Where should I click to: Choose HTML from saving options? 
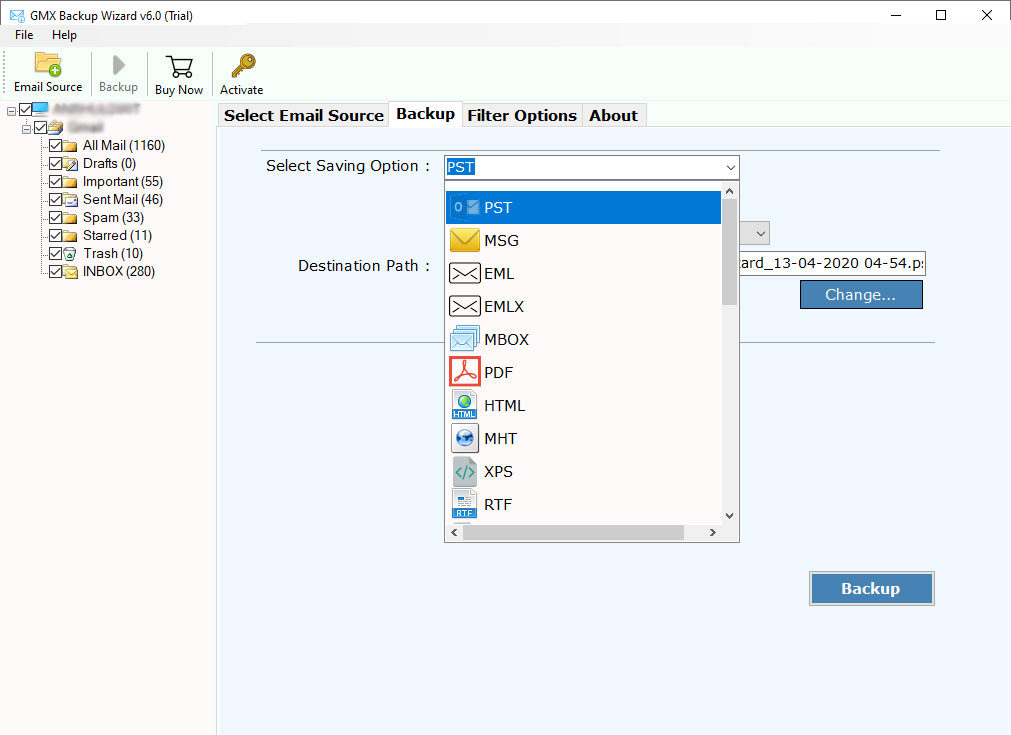point(583,406)
